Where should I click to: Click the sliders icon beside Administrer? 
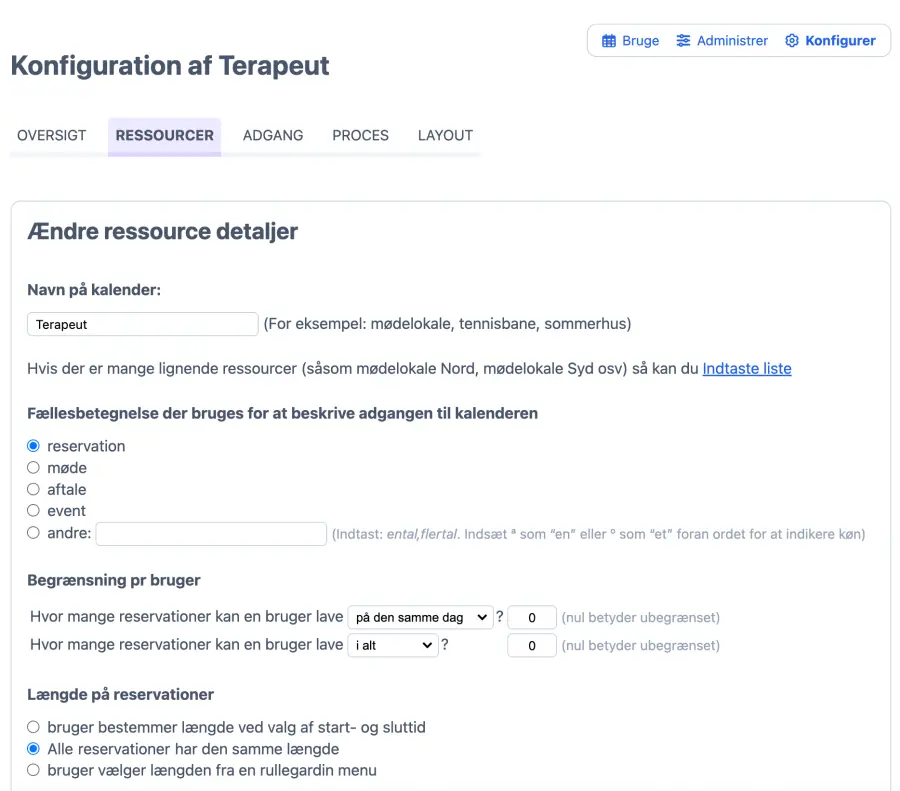coord(683,41)
